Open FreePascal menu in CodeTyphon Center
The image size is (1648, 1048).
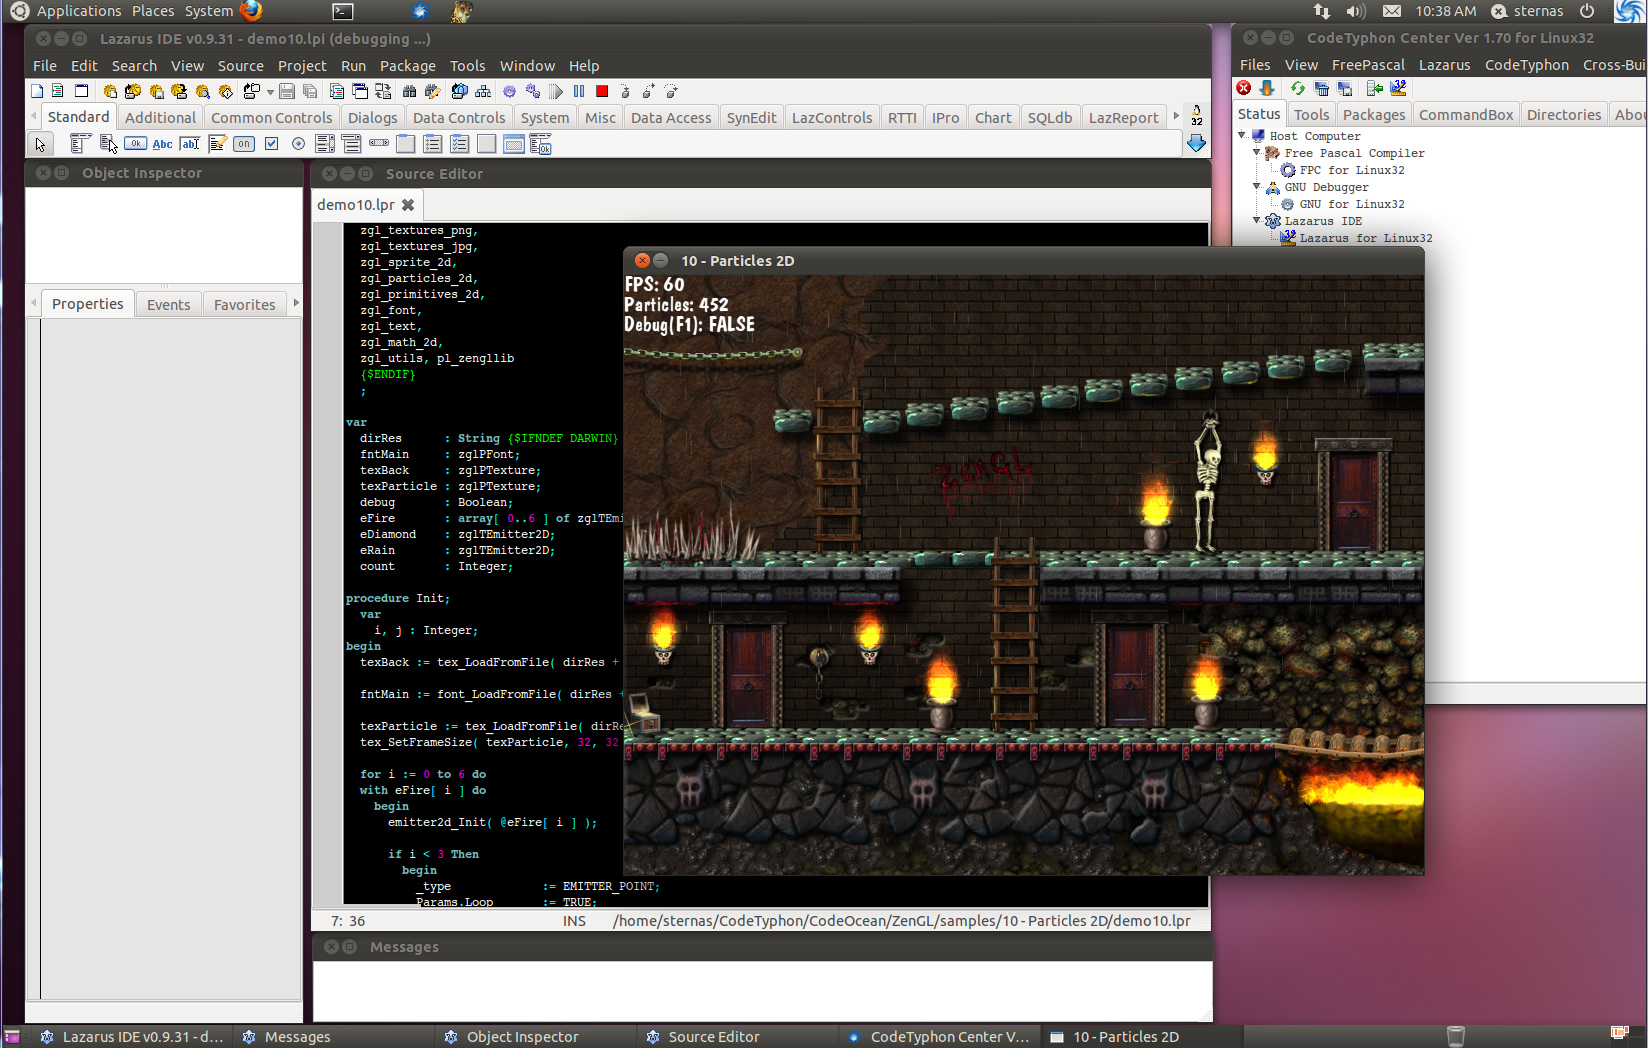(x=1367, y=65)
